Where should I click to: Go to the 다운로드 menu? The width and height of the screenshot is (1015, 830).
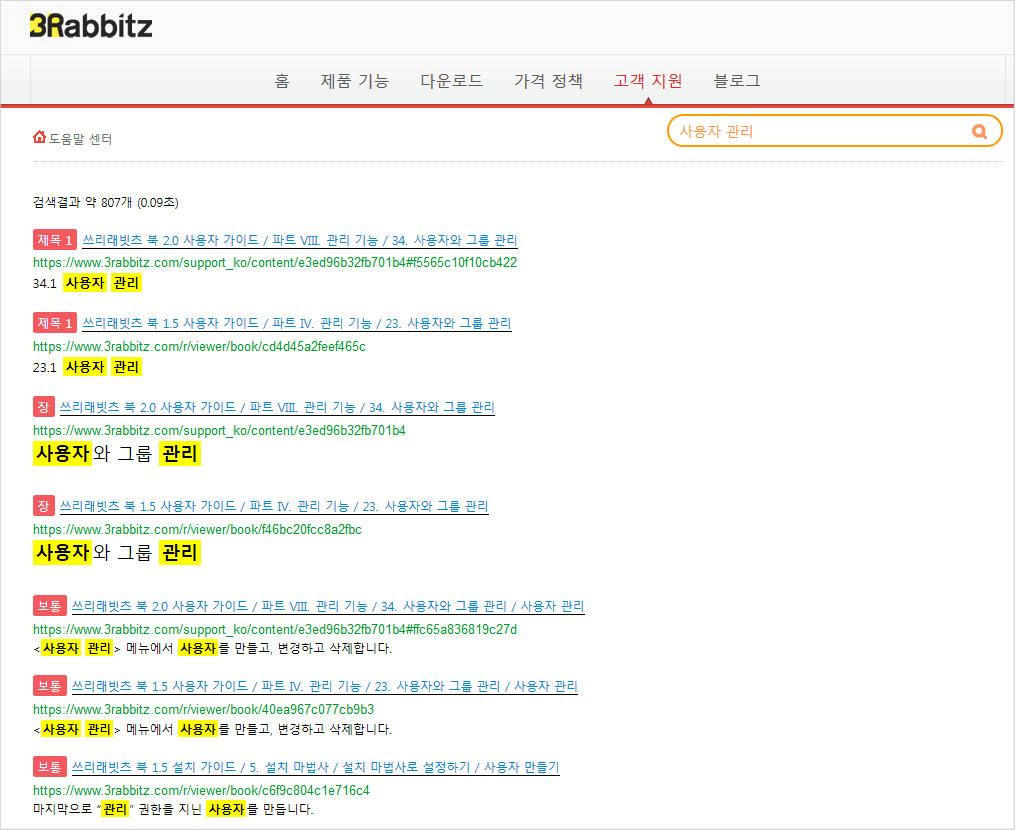click(452, 81)
